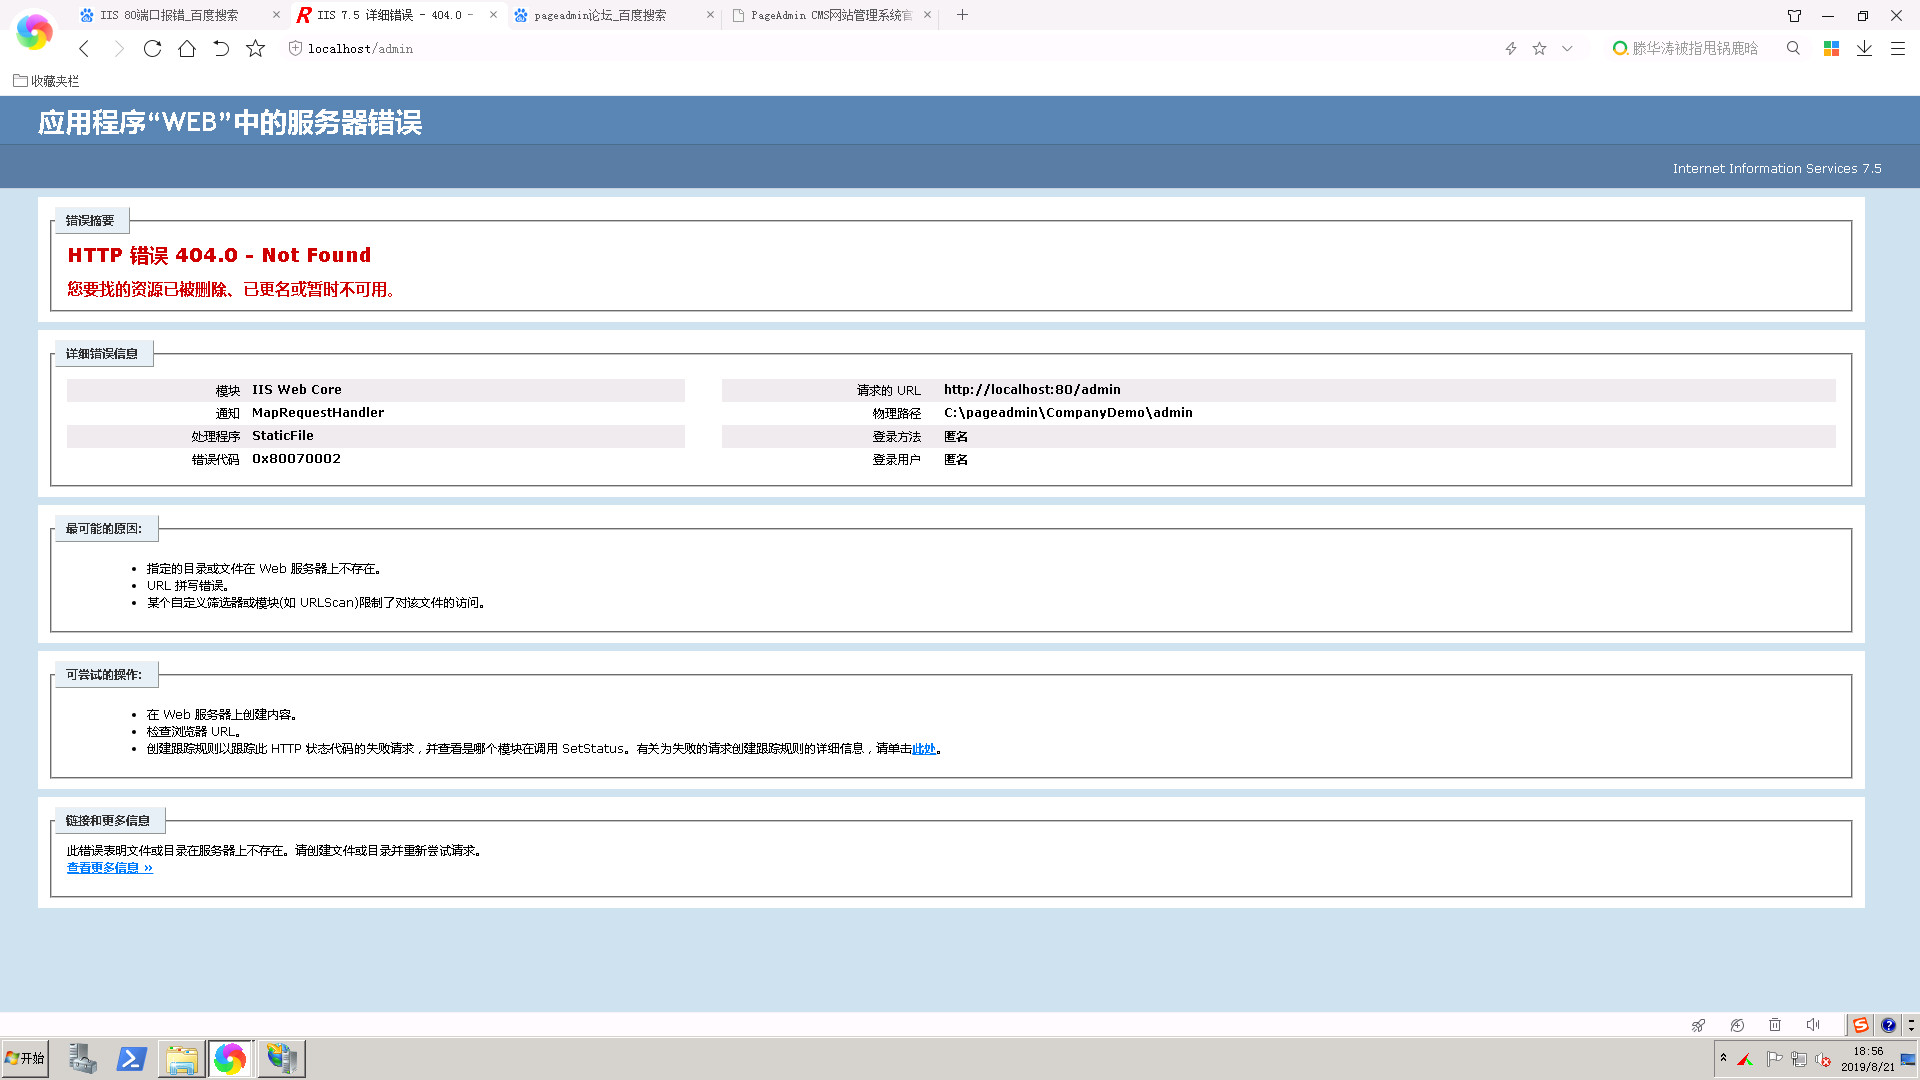The width and height of the screenshot is (1920, 1080).
Task: Click the undo closed tab icon
Action: (221, 48)
